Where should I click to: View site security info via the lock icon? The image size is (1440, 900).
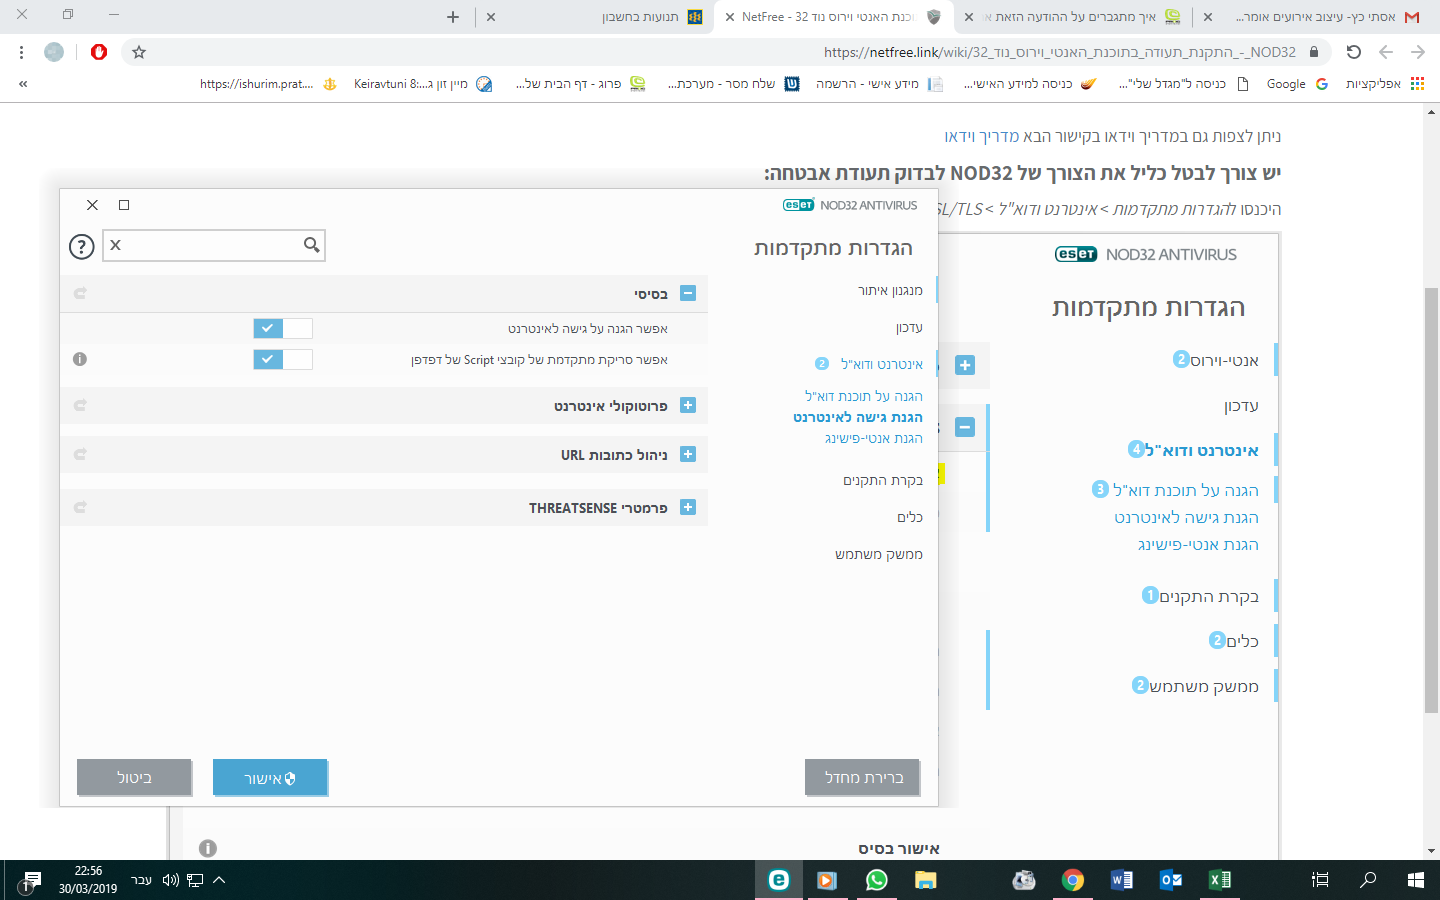click(x=1314, y=52)
